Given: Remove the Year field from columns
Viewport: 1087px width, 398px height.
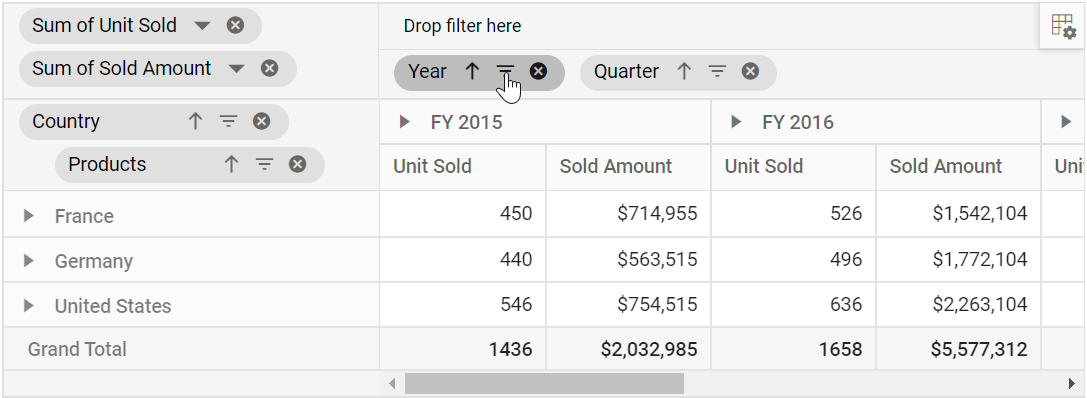Looking at the screenshot, I should pyautogui.click(x=539, y=71).
